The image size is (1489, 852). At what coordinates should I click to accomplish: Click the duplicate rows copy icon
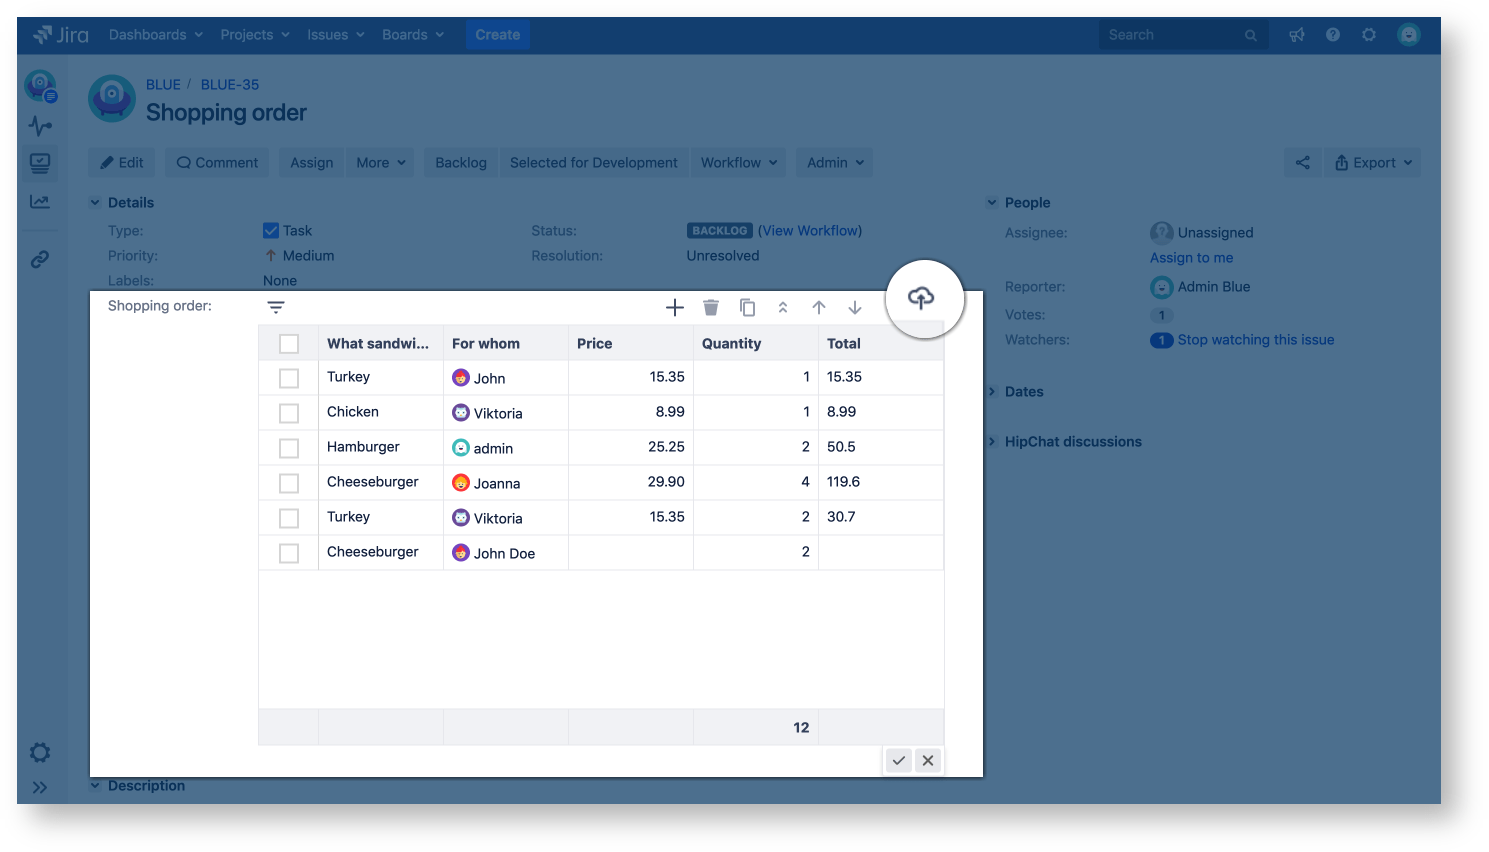pyautogui.click(x=747, y=308)
